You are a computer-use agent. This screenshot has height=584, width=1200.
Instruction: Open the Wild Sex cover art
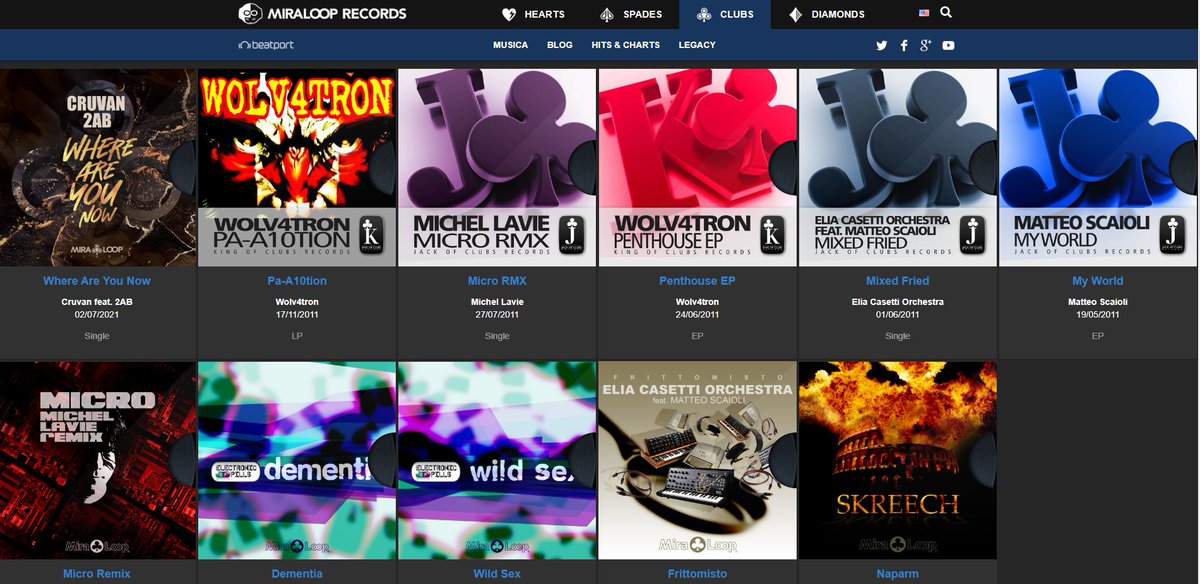(497, 460)
